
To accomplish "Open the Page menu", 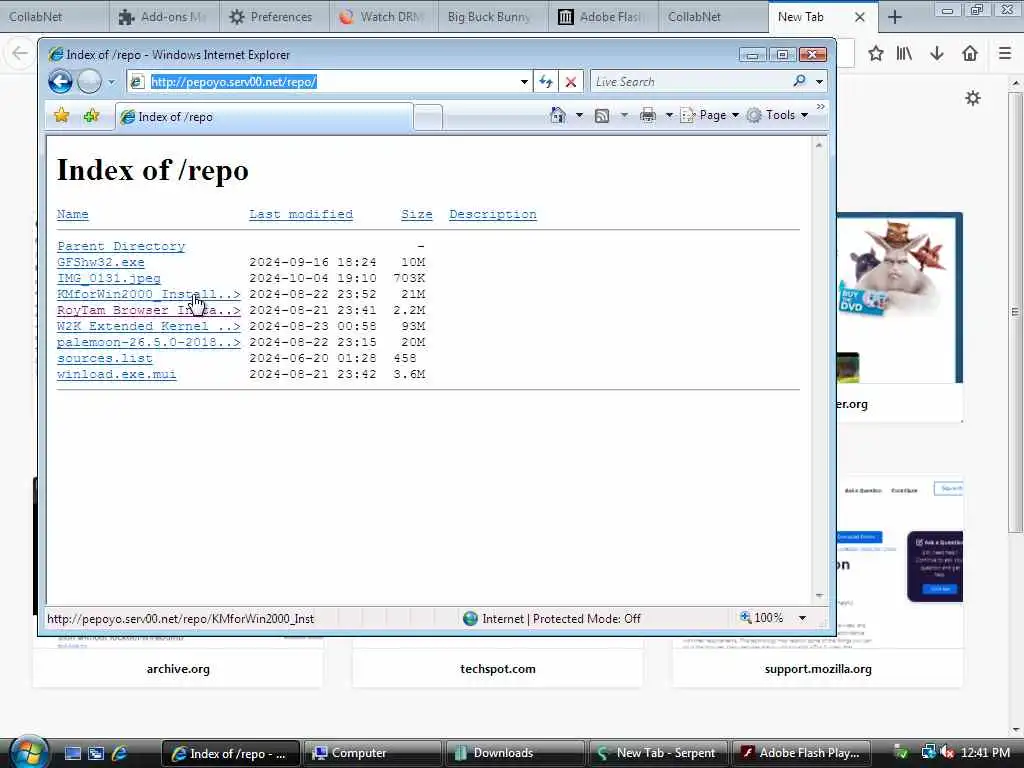I will 710,115.
